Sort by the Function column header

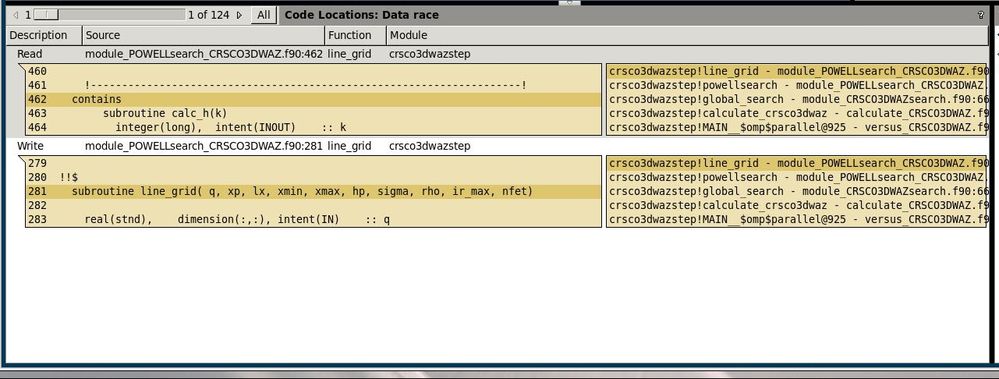pyautogui.click(x=356, y=35)
